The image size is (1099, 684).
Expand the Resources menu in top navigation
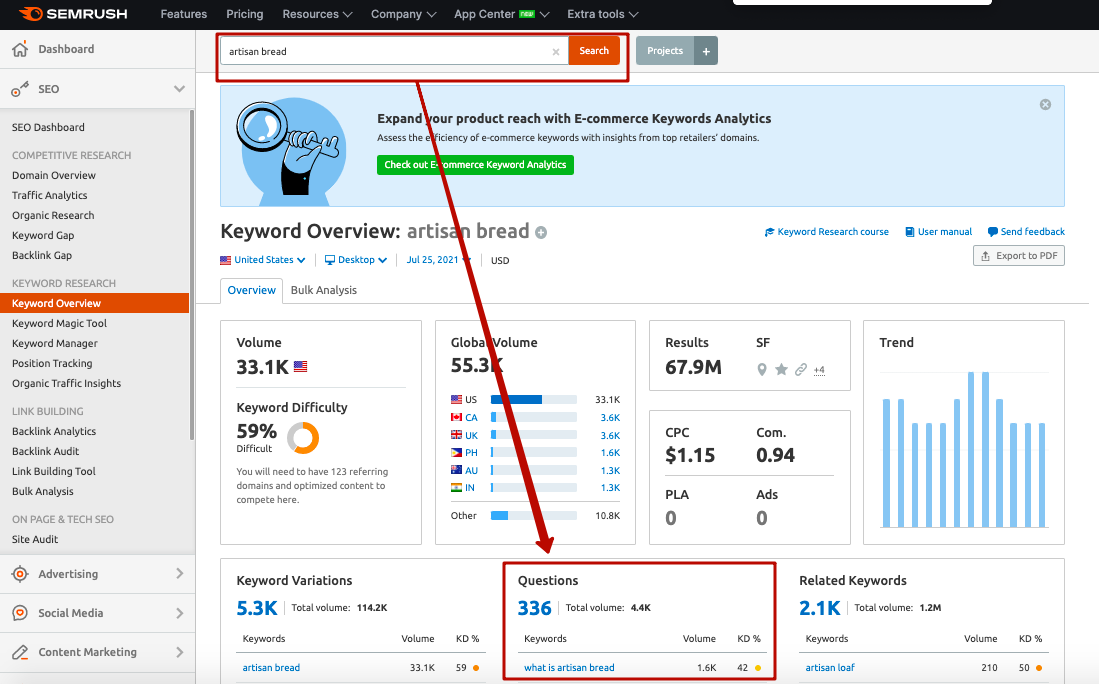click(x=316, y=14)
